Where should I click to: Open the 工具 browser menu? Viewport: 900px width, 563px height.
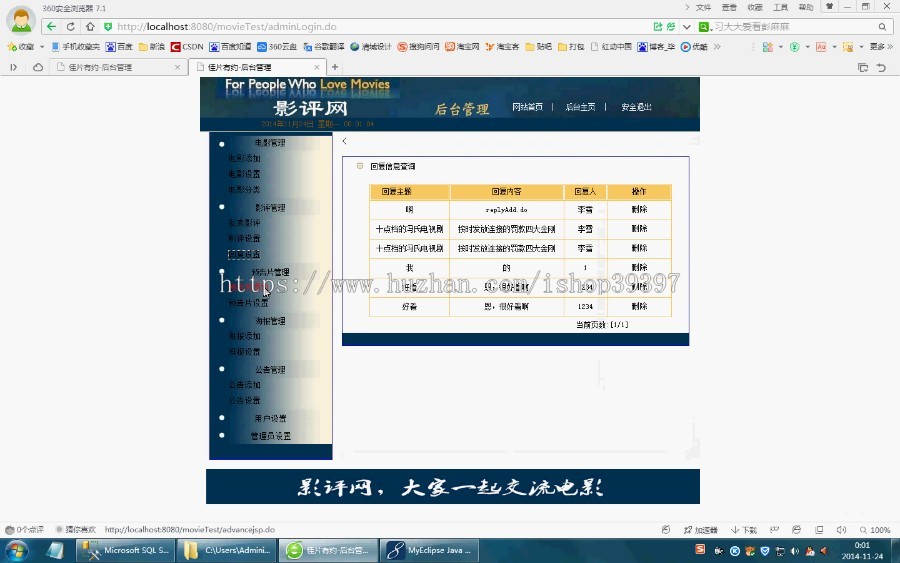(x=780, y=7)
